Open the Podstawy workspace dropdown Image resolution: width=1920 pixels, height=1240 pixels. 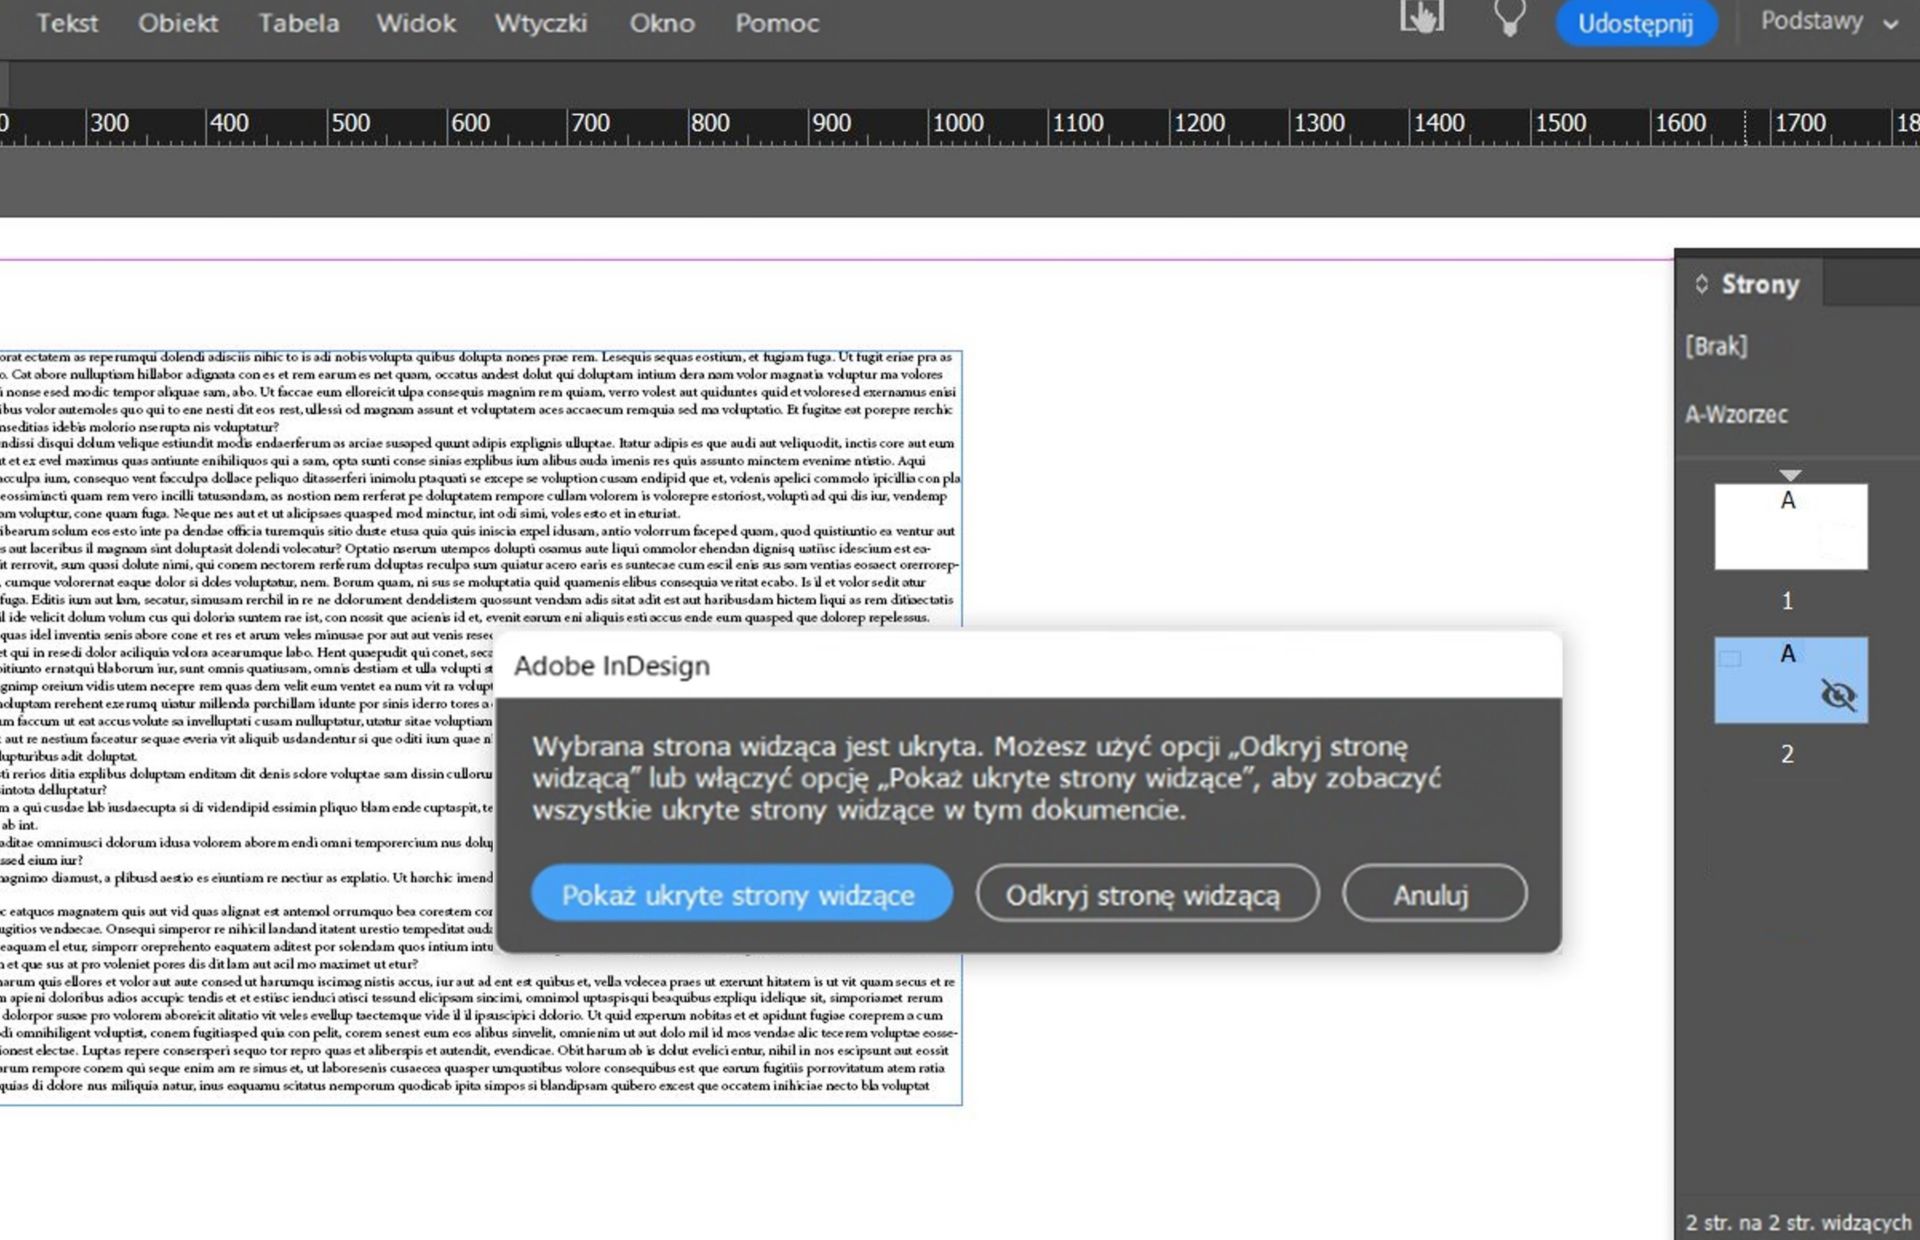1828,22
